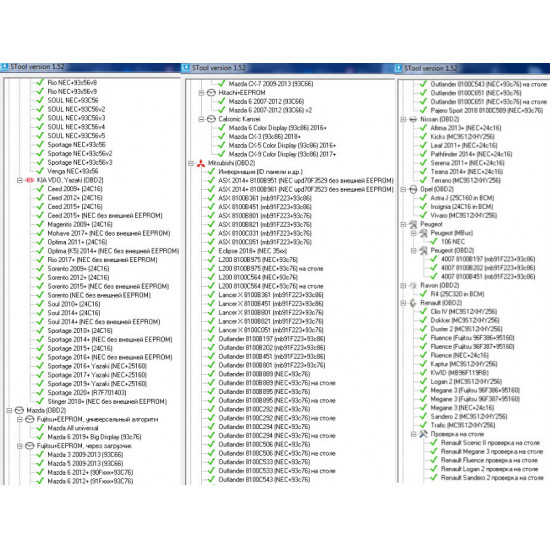
Task: Select Mazda 6 2007-2012 (93C66) v2
Action: [270, 110]
